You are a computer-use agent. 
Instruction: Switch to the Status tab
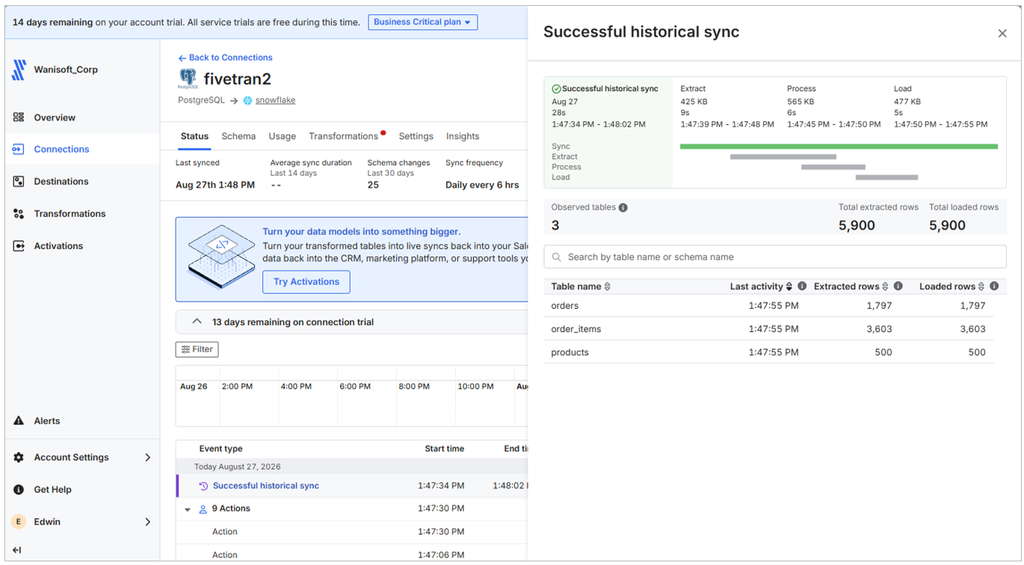(195, 136)
